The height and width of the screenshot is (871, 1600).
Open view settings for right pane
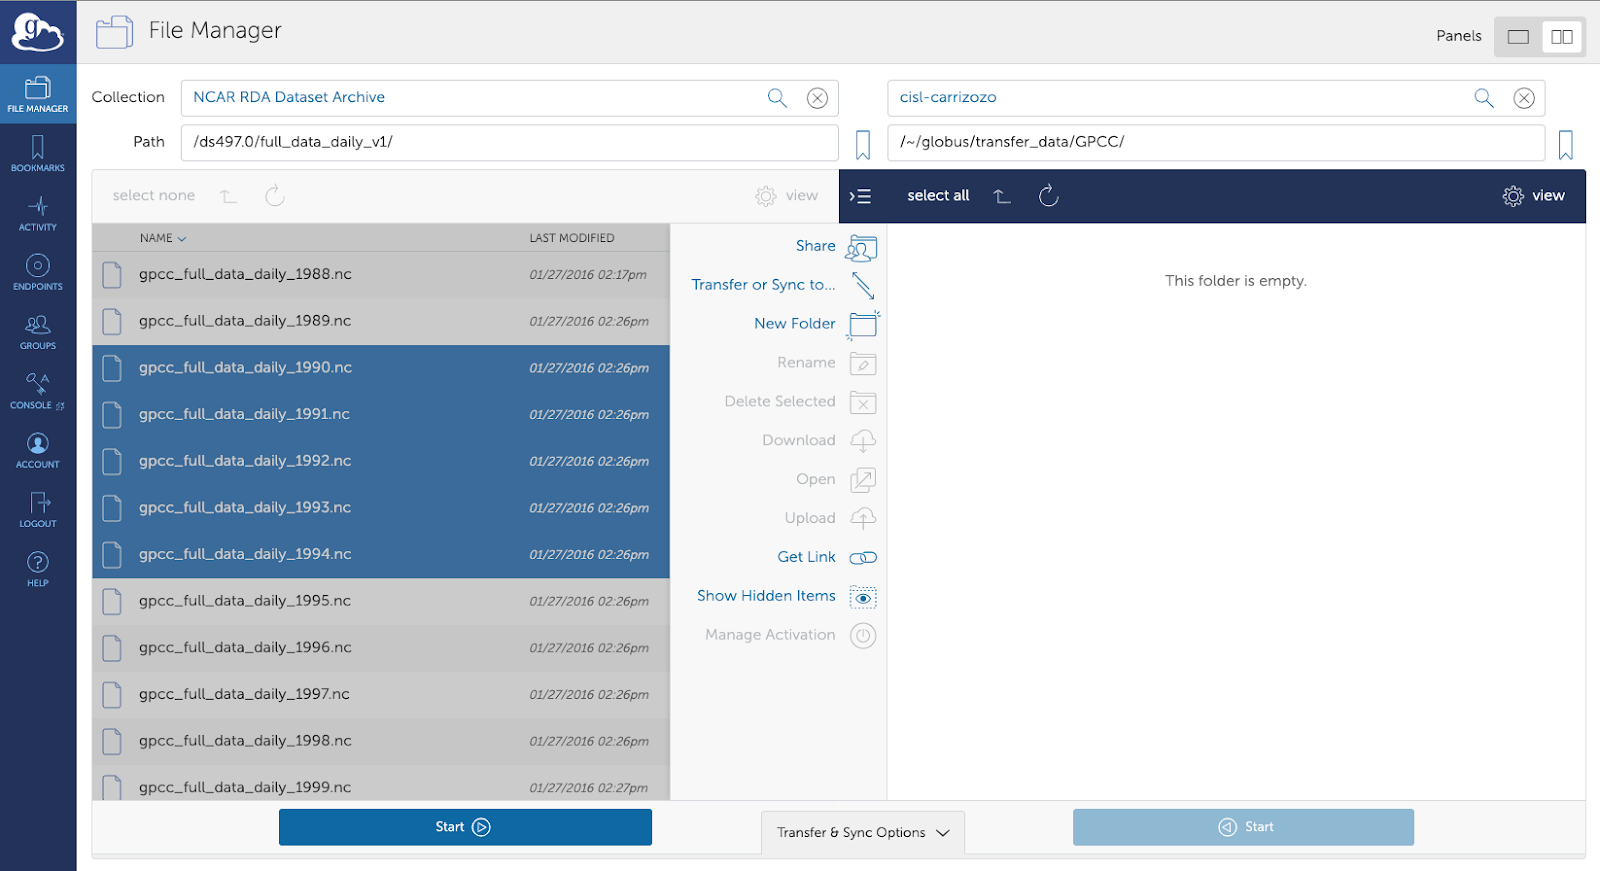click(1533, 196)
